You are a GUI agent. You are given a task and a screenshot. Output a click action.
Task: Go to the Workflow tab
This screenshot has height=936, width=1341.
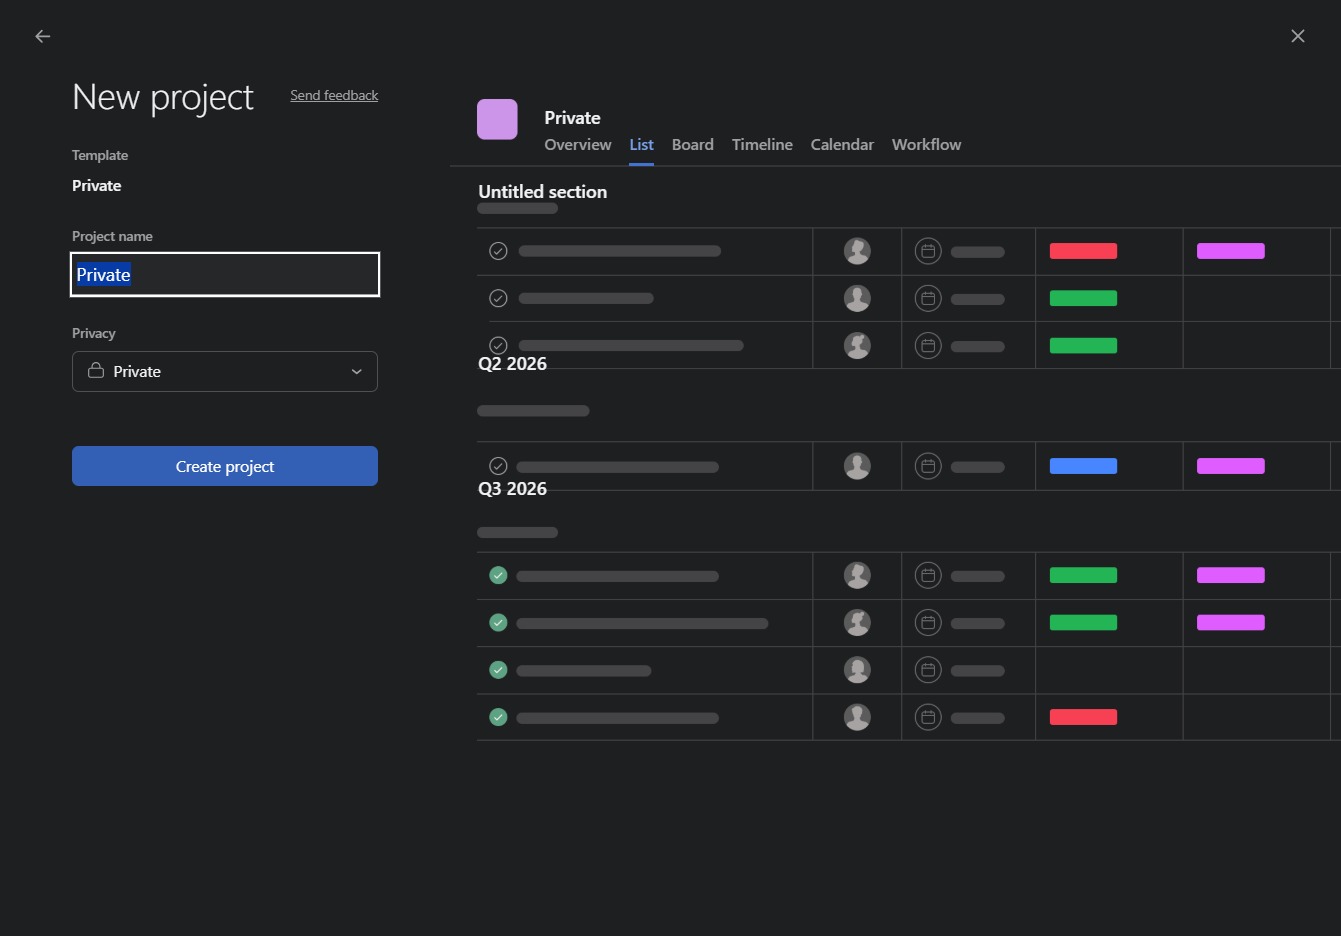coord(926,145)
